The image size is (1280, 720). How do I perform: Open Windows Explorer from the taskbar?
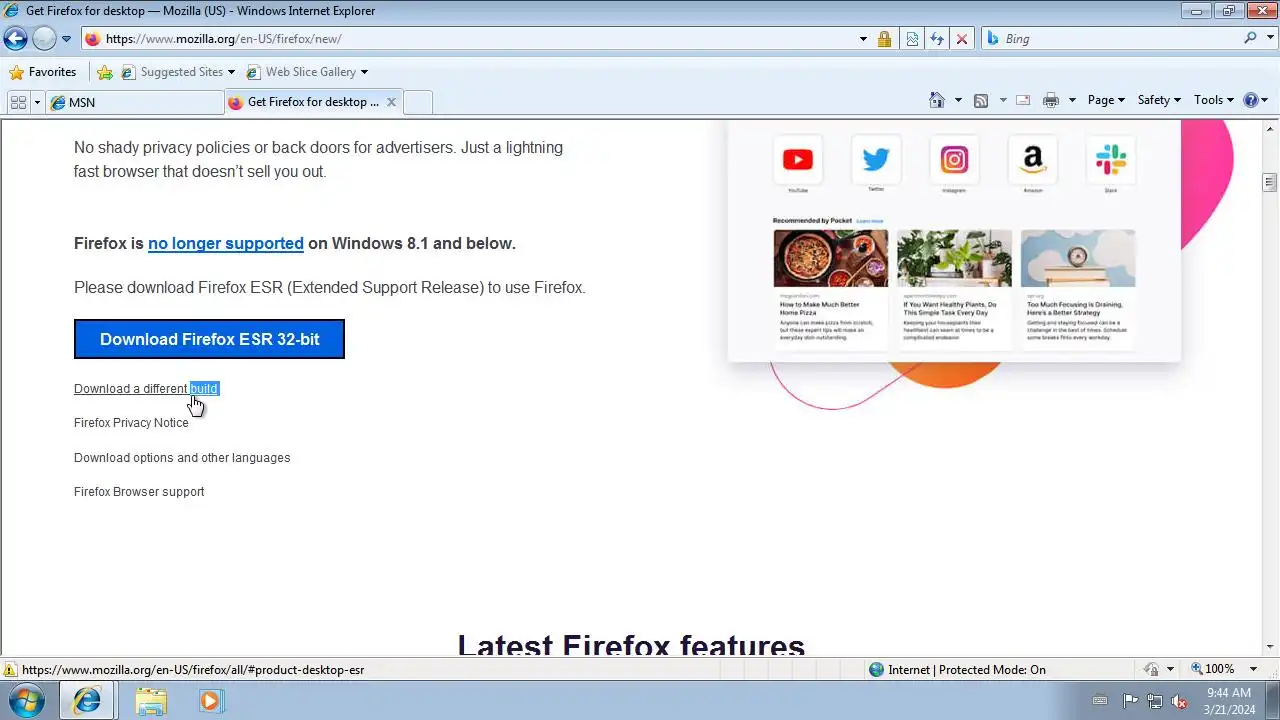pyautogui.click(x=151, y=701)
